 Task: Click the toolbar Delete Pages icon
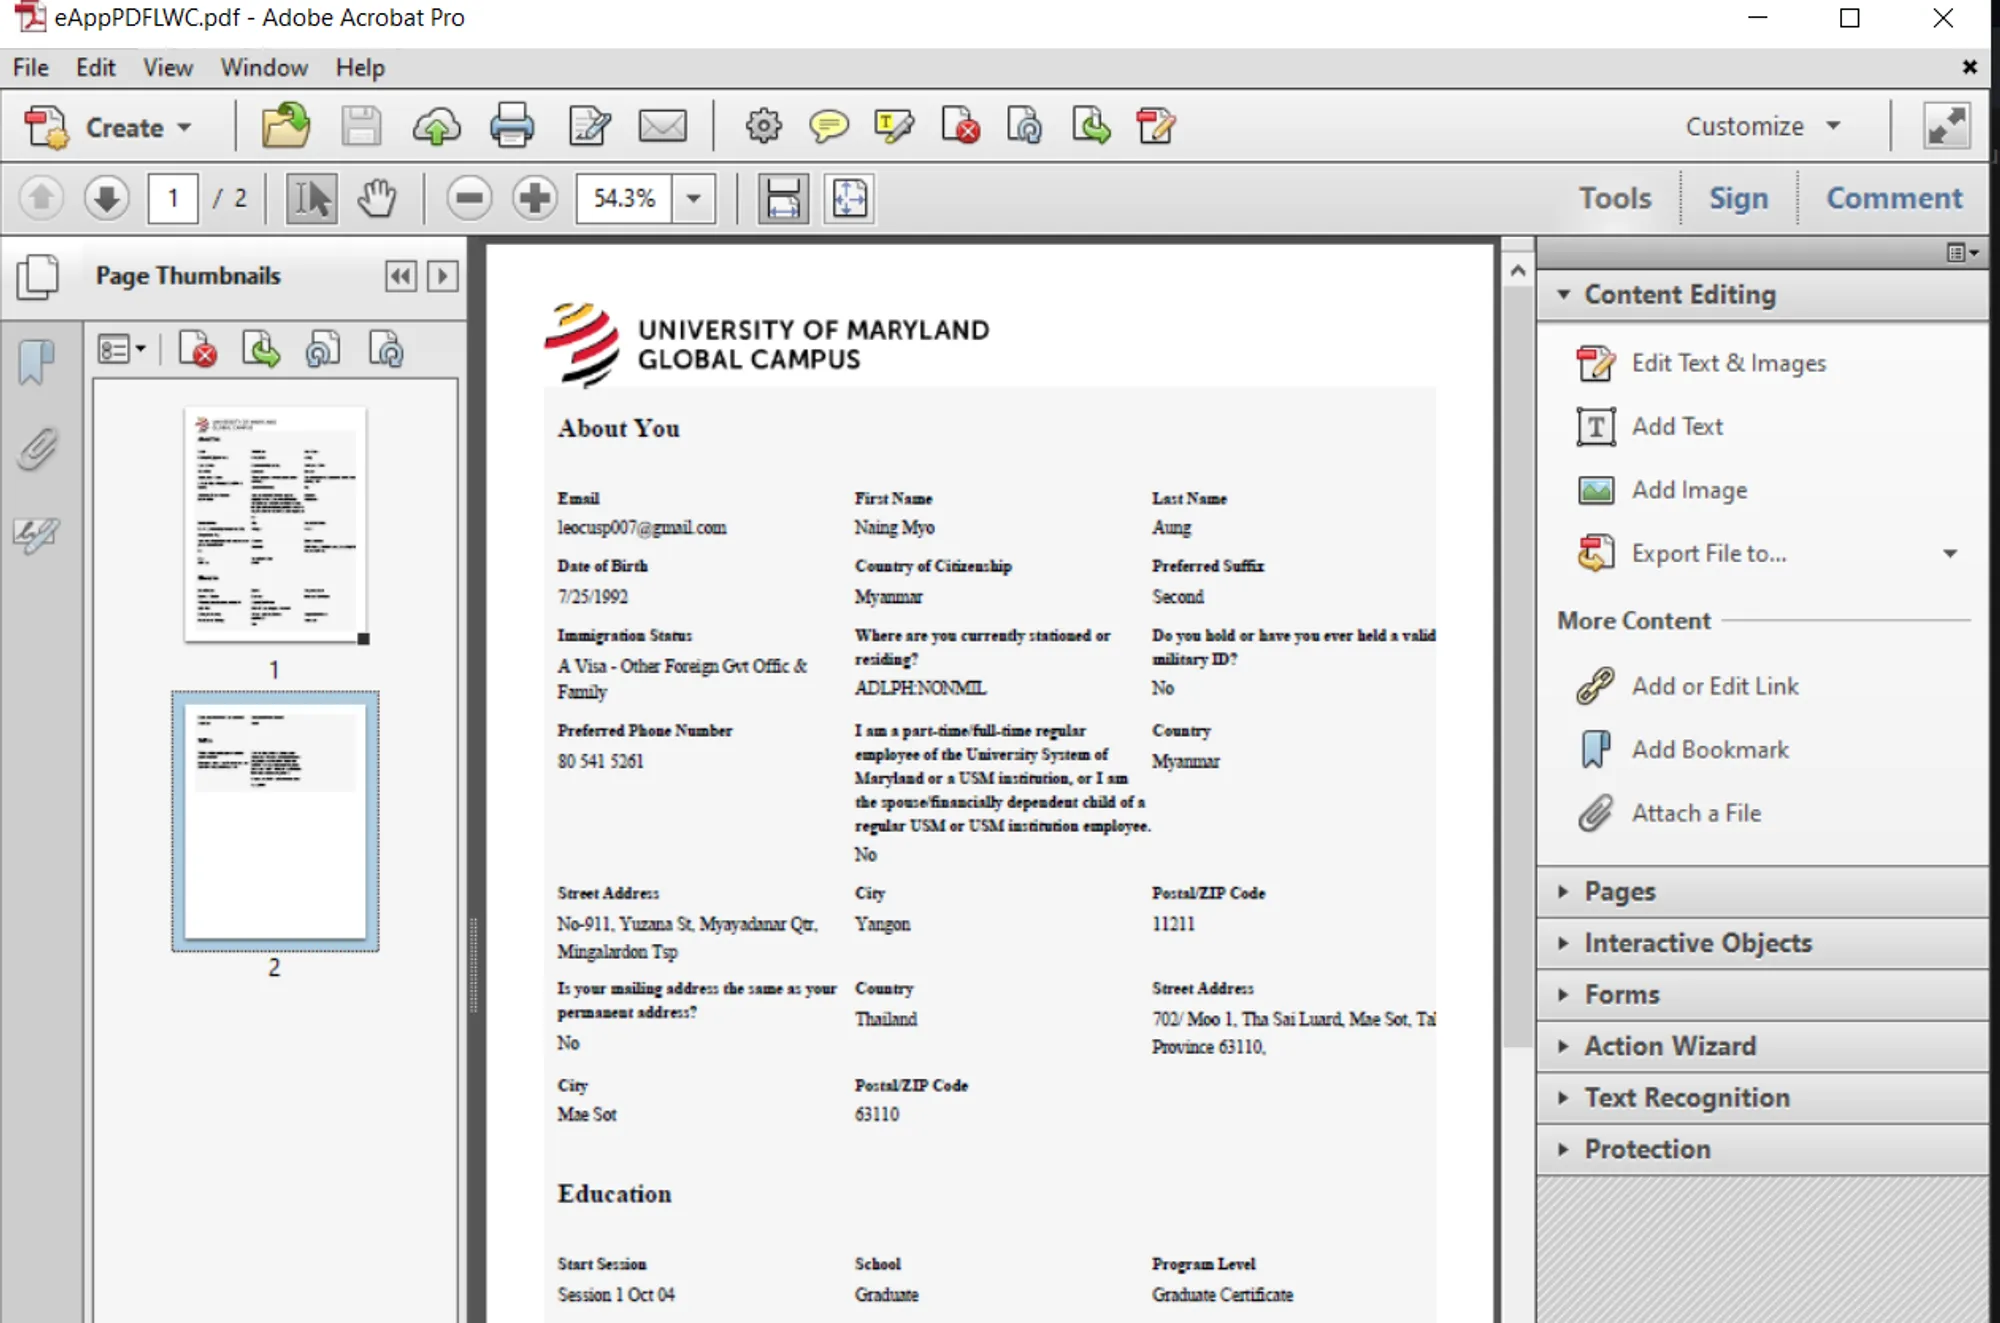(960, 127)
